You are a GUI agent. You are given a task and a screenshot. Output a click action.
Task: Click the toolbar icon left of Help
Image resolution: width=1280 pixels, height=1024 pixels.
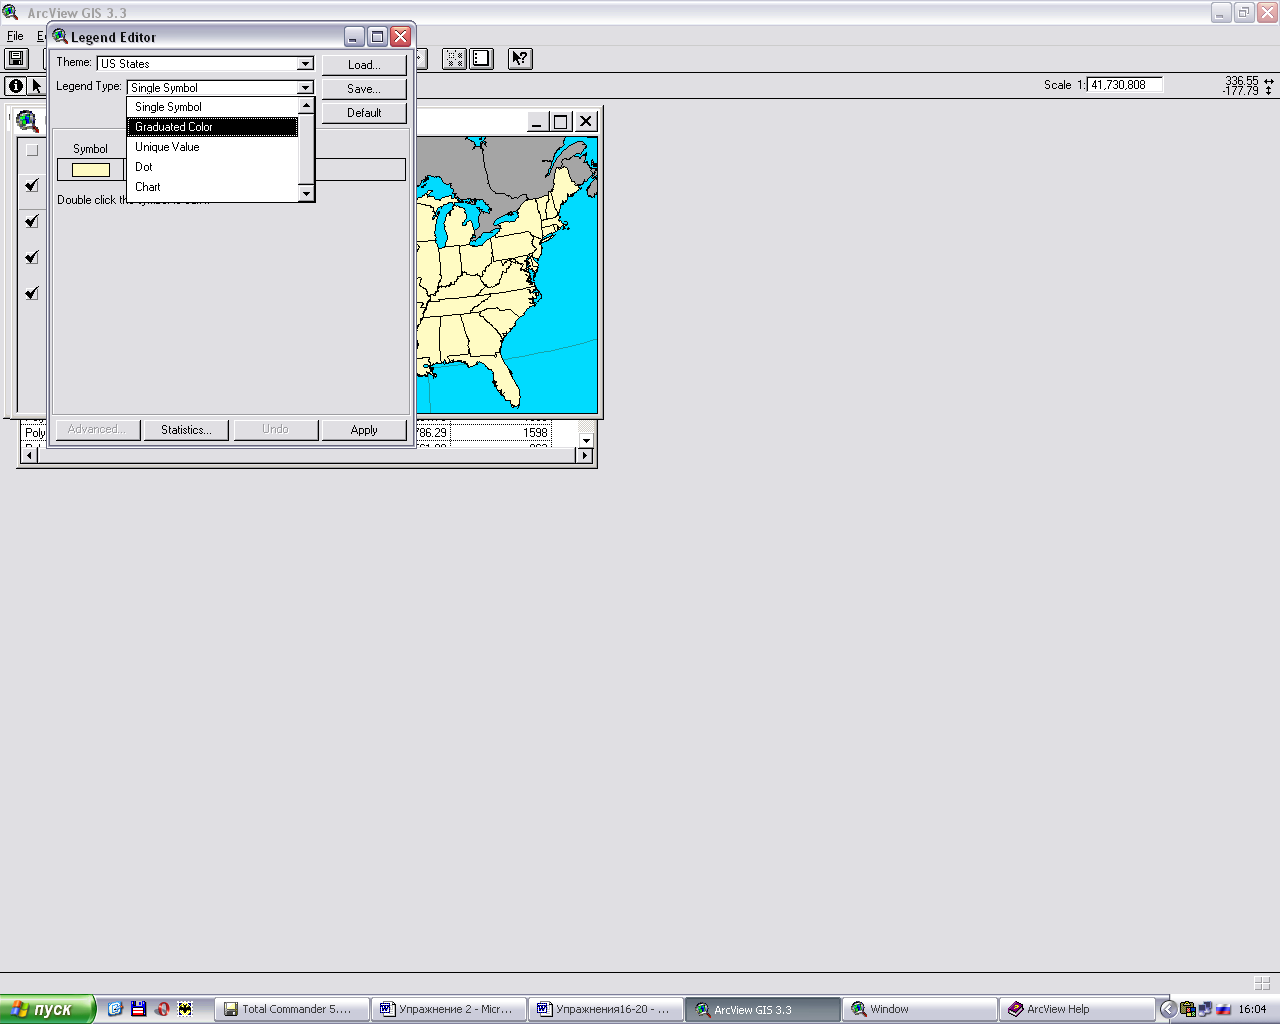tap(482, 59)
